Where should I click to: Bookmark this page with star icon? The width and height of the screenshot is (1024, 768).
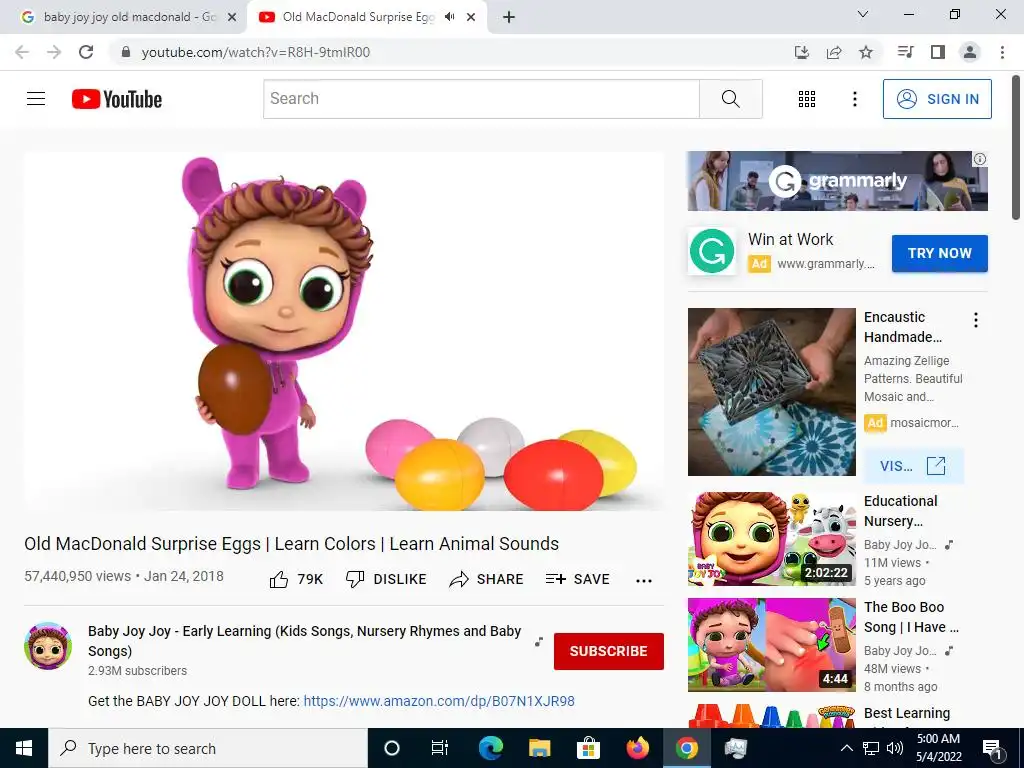coord(866,52)
